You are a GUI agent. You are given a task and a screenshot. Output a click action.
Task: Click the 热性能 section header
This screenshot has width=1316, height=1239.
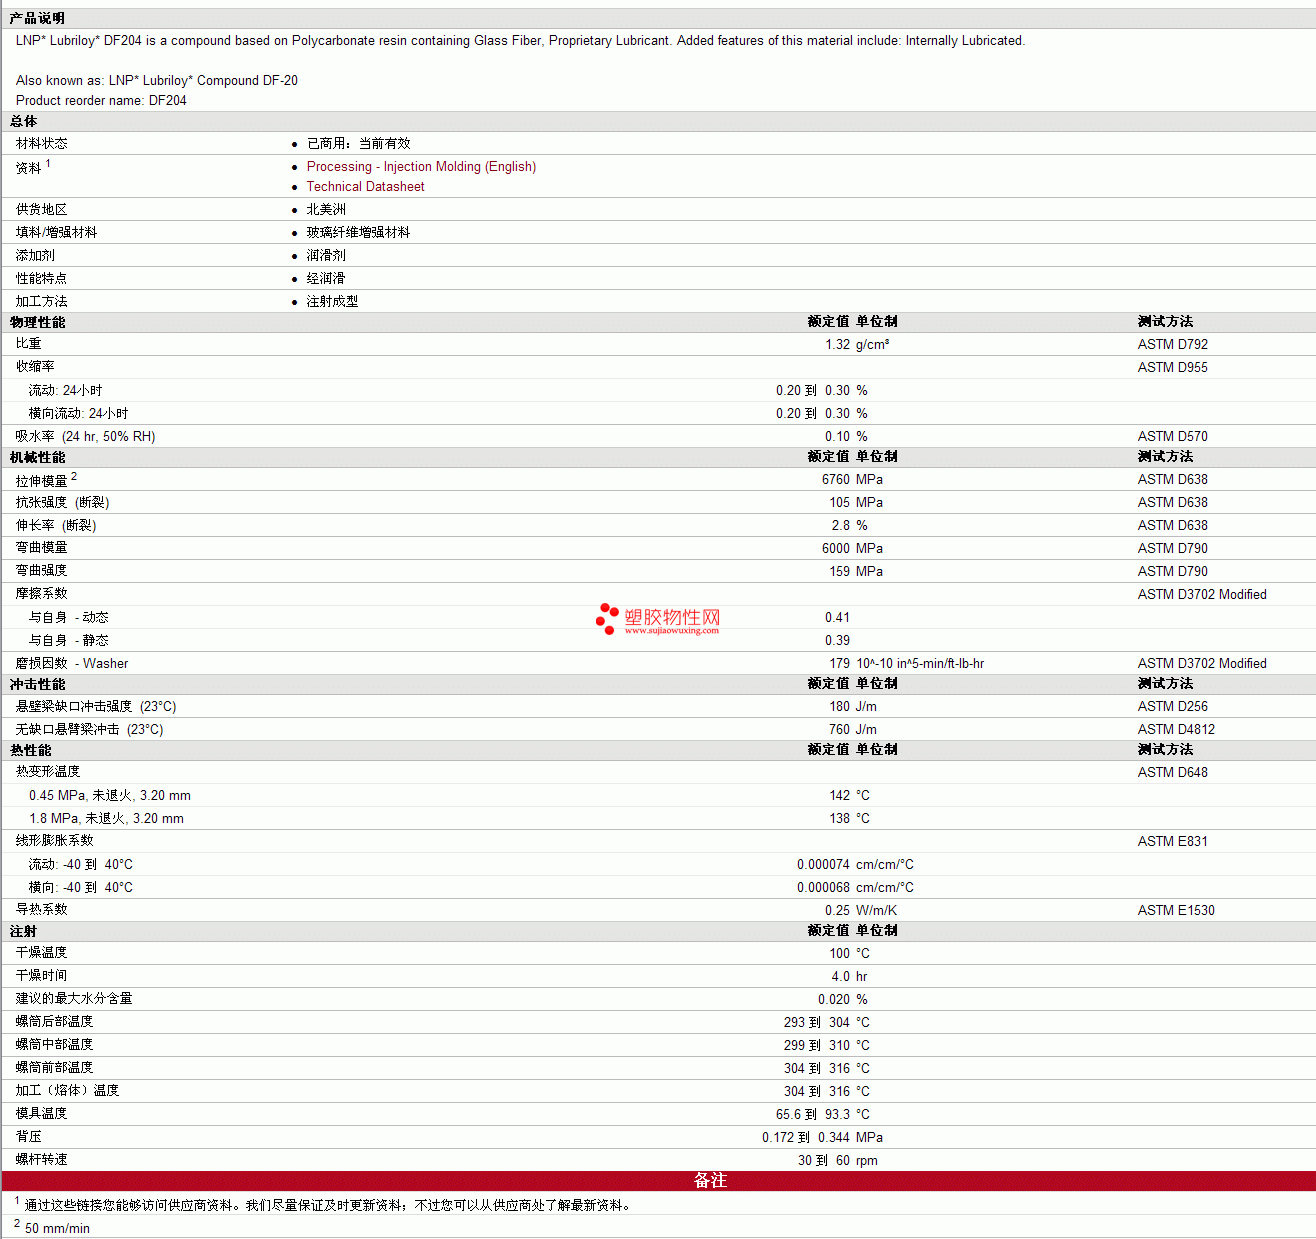30,751
